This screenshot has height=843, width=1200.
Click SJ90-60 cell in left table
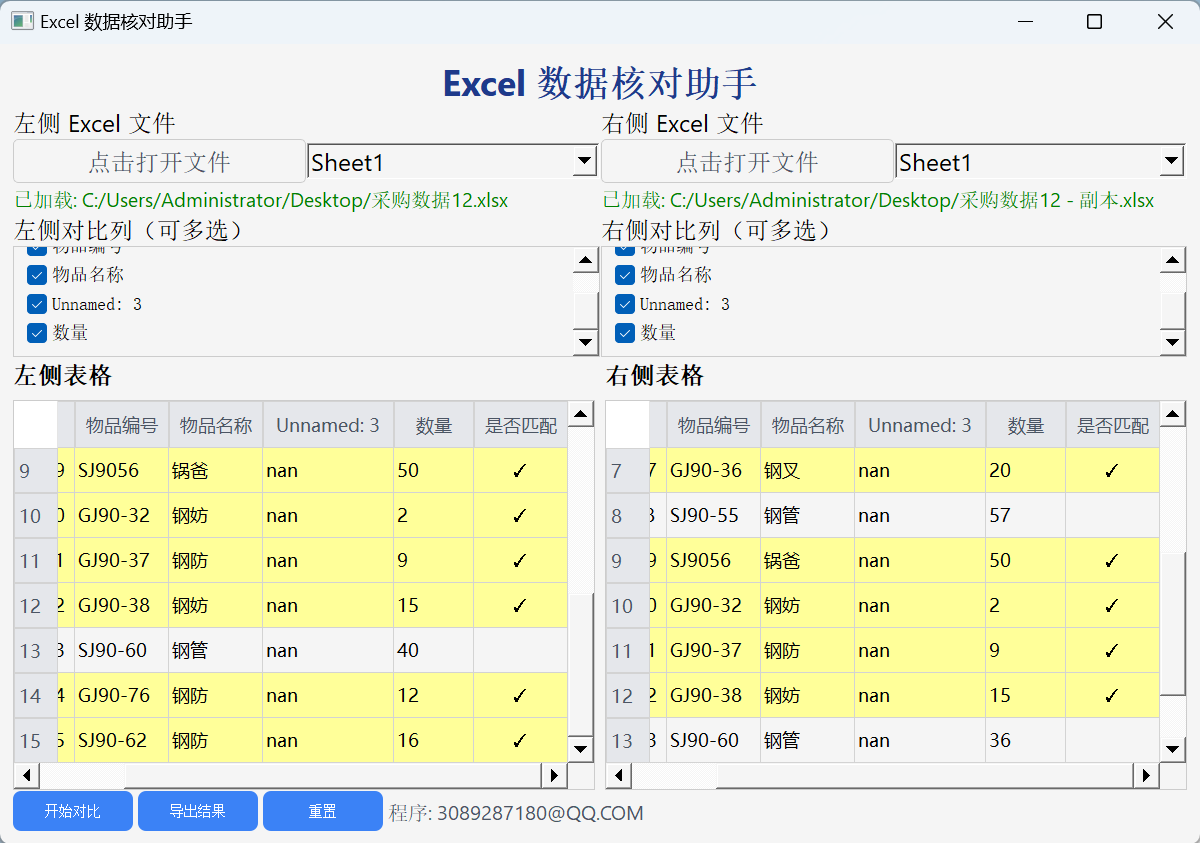click(x=121, y=651)
